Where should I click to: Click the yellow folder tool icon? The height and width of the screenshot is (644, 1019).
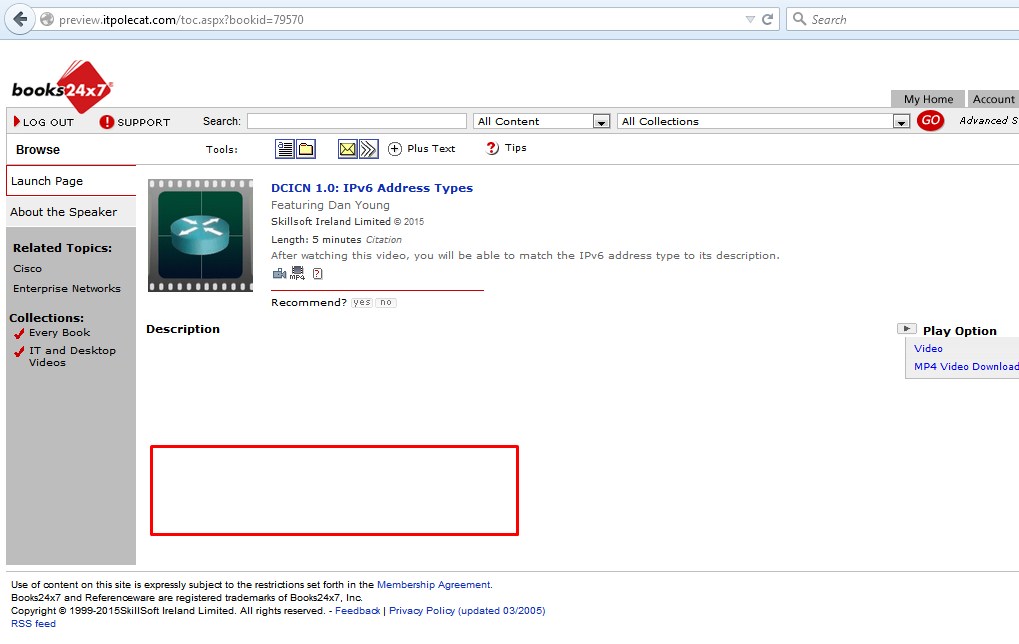pyautogui.click(x=306, y=149)
